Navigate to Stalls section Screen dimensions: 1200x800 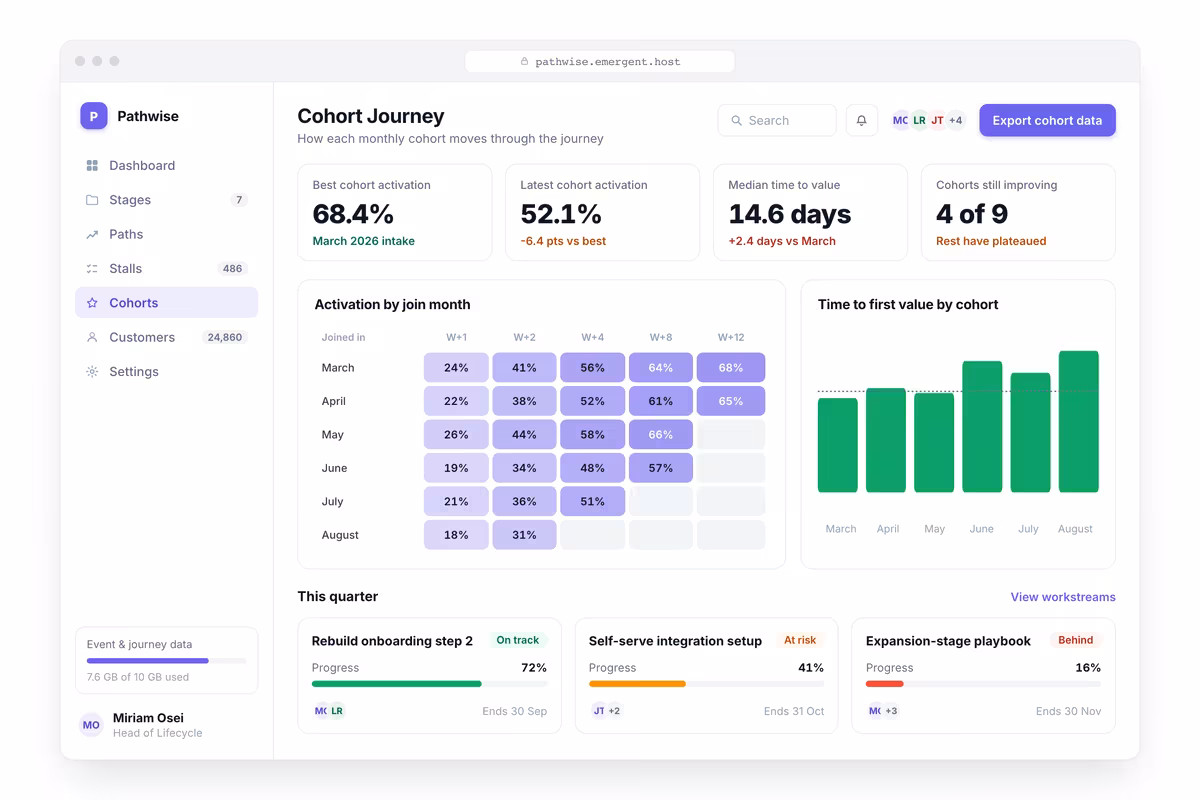[x=166, y=269]
